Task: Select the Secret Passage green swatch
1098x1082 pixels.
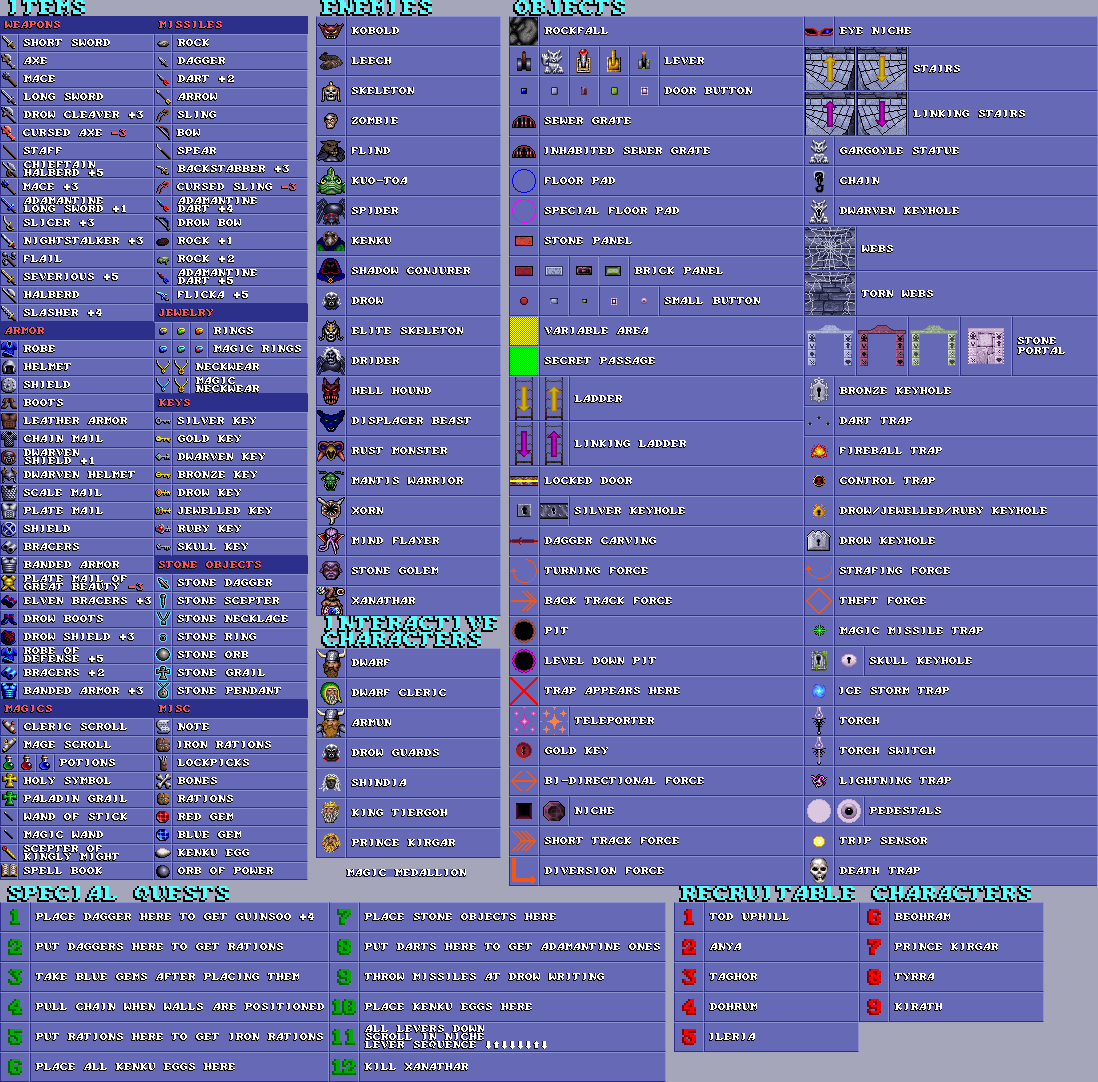Action: (524, 361)
